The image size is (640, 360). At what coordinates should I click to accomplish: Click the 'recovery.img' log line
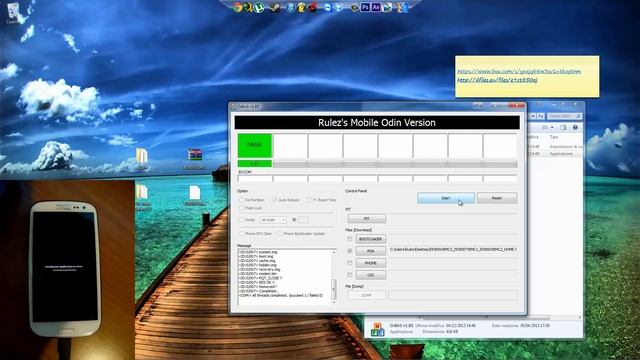(260, 269)
